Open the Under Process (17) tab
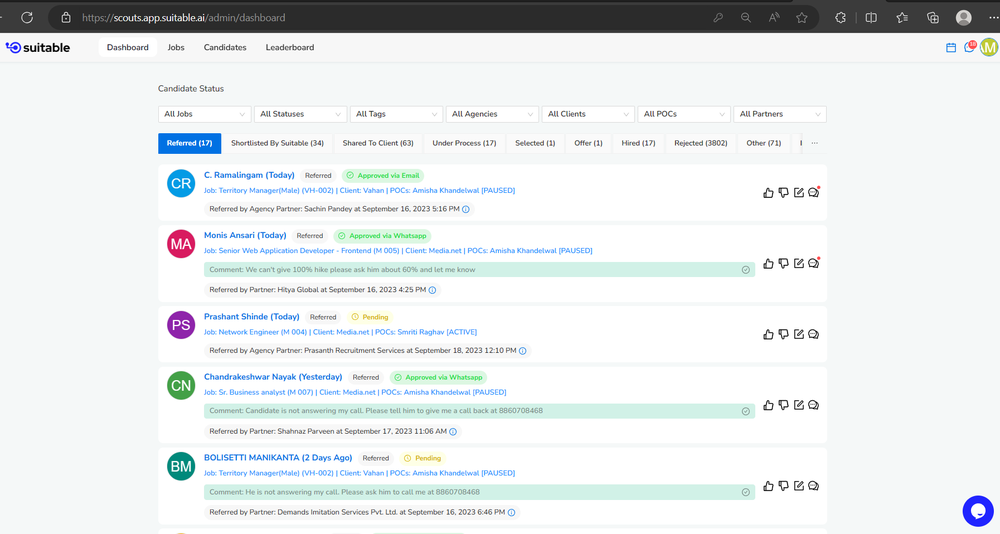This screenshot has width=1000, height=534. click(464, 144)
